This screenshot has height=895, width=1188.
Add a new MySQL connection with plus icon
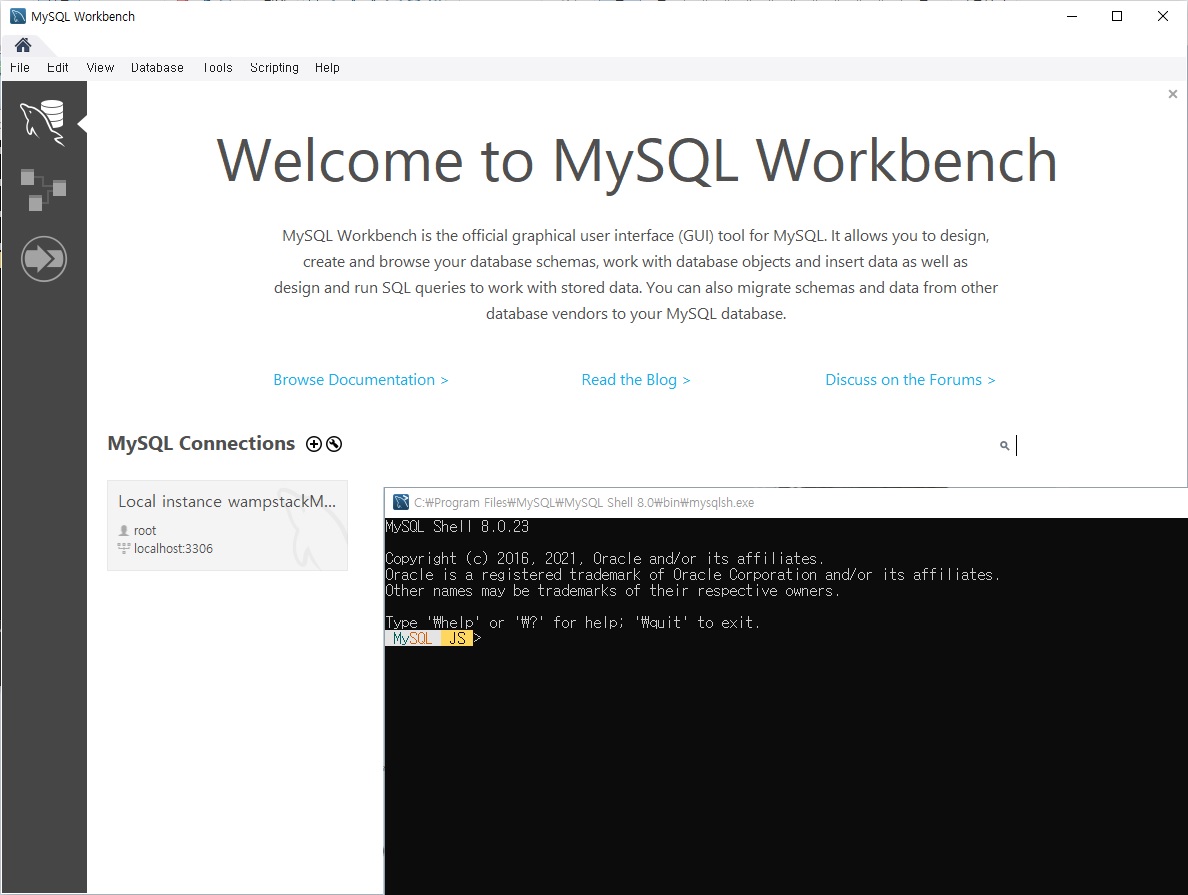[x=314, y=444]
